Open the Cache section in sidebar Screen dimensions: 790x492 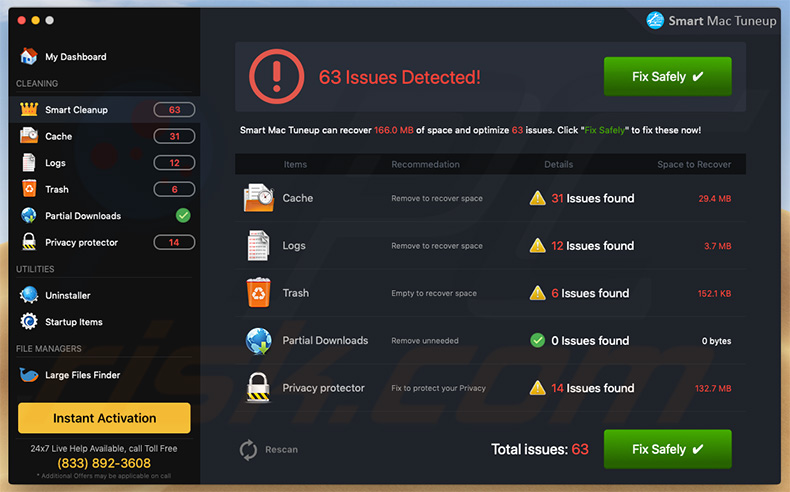(104, 136)
